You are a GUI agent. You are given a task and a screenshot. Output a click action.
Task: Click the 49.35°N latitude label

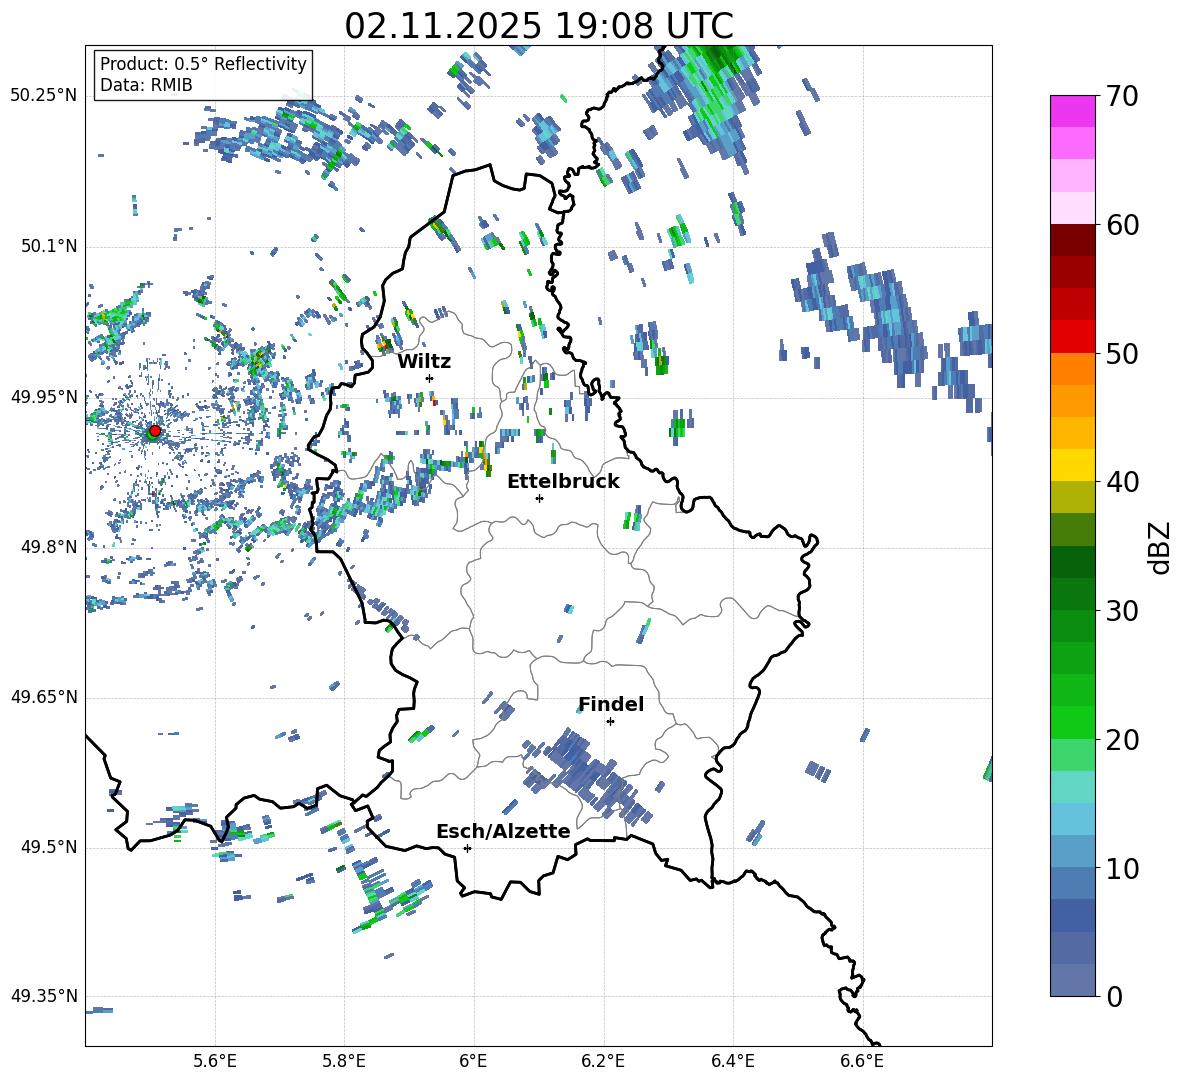[44, 996]
